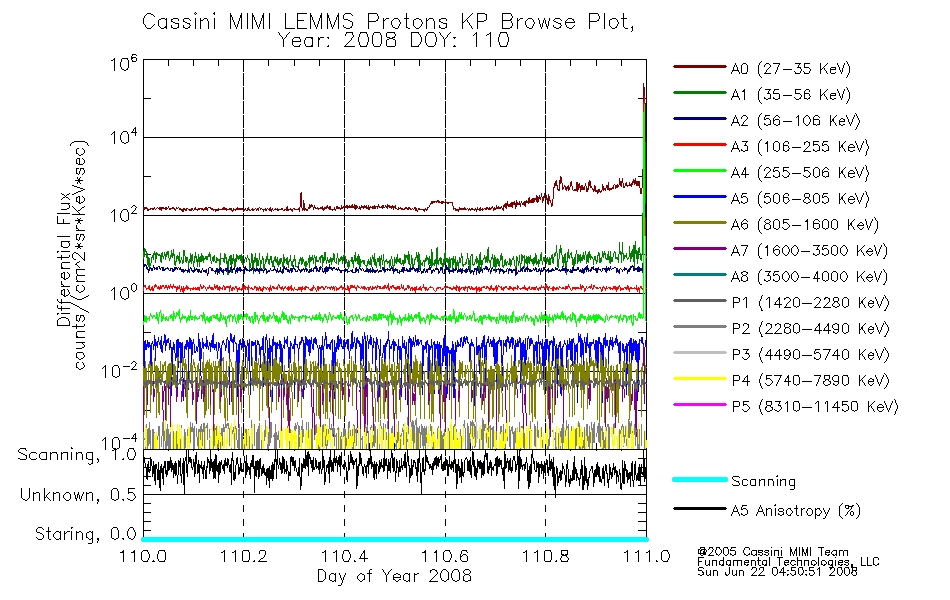Click the 110.8 tick label on x-axis
This screenshot has width=950, height=600.
pos(545,556)
